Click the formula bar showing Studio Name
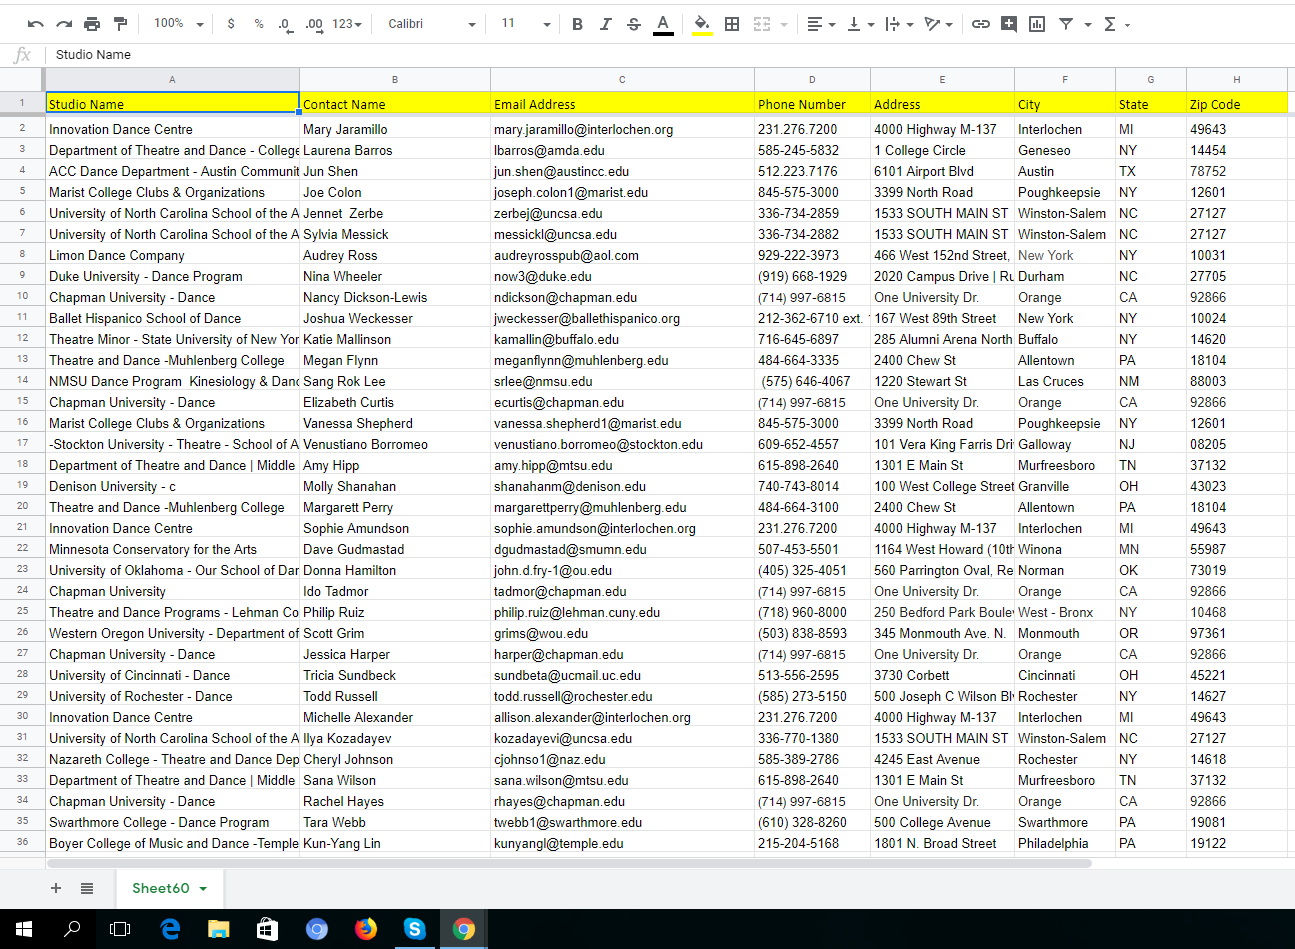This screenshot has width=1295, height=949. click(x=600, y=55)
